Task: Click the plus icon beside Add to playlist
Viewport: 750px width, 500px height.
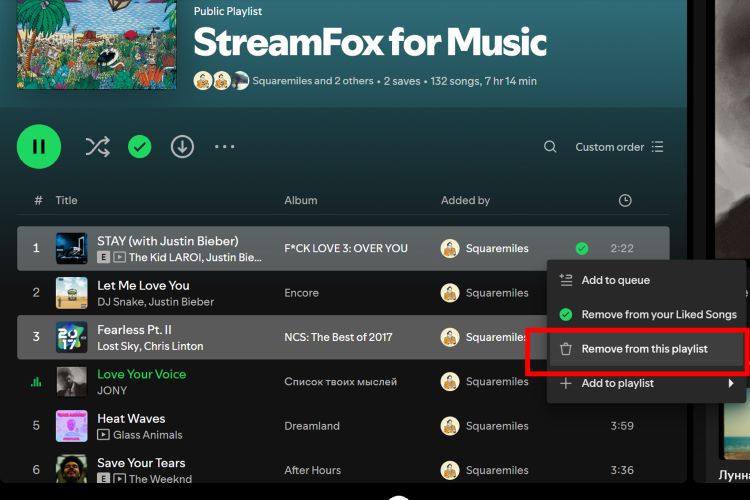Action: click(566, 383)
